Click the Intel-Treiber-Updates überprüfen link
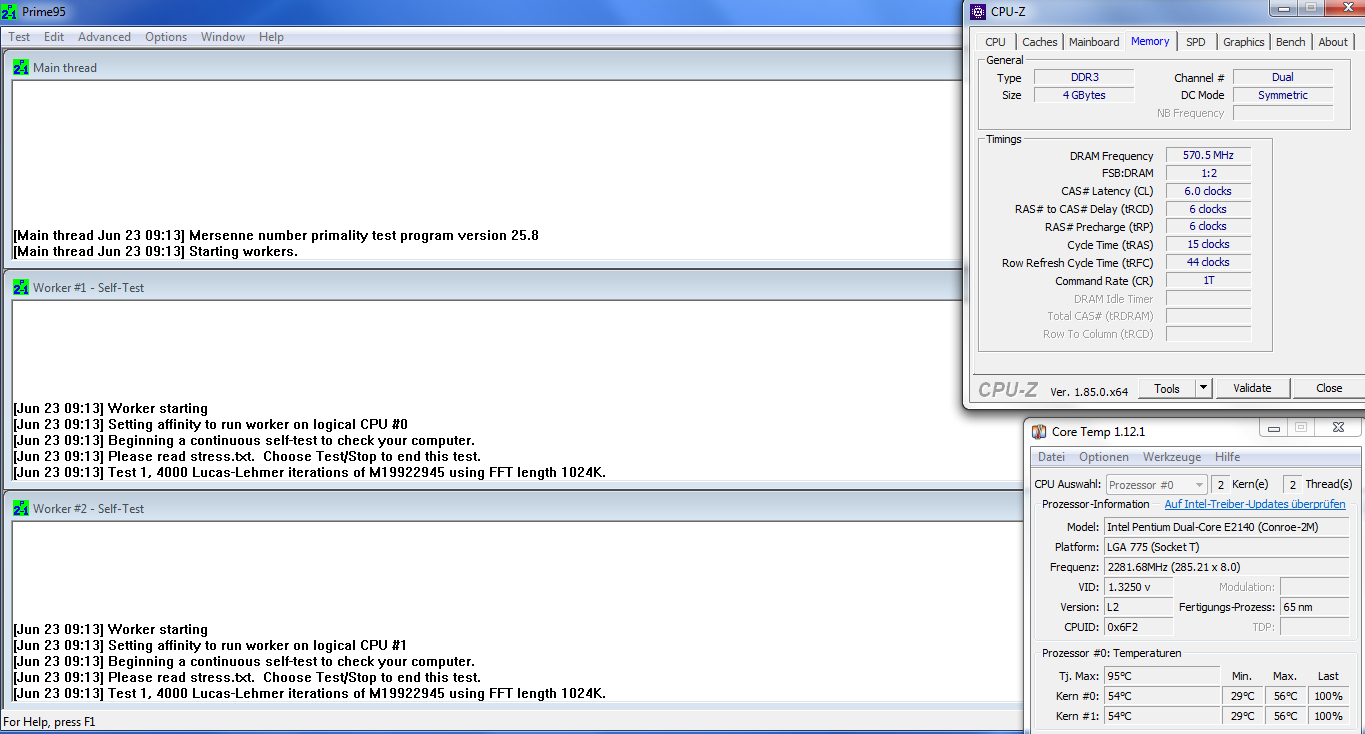The height and width of the screenshot is (734, 1365). pos(1255,504)
